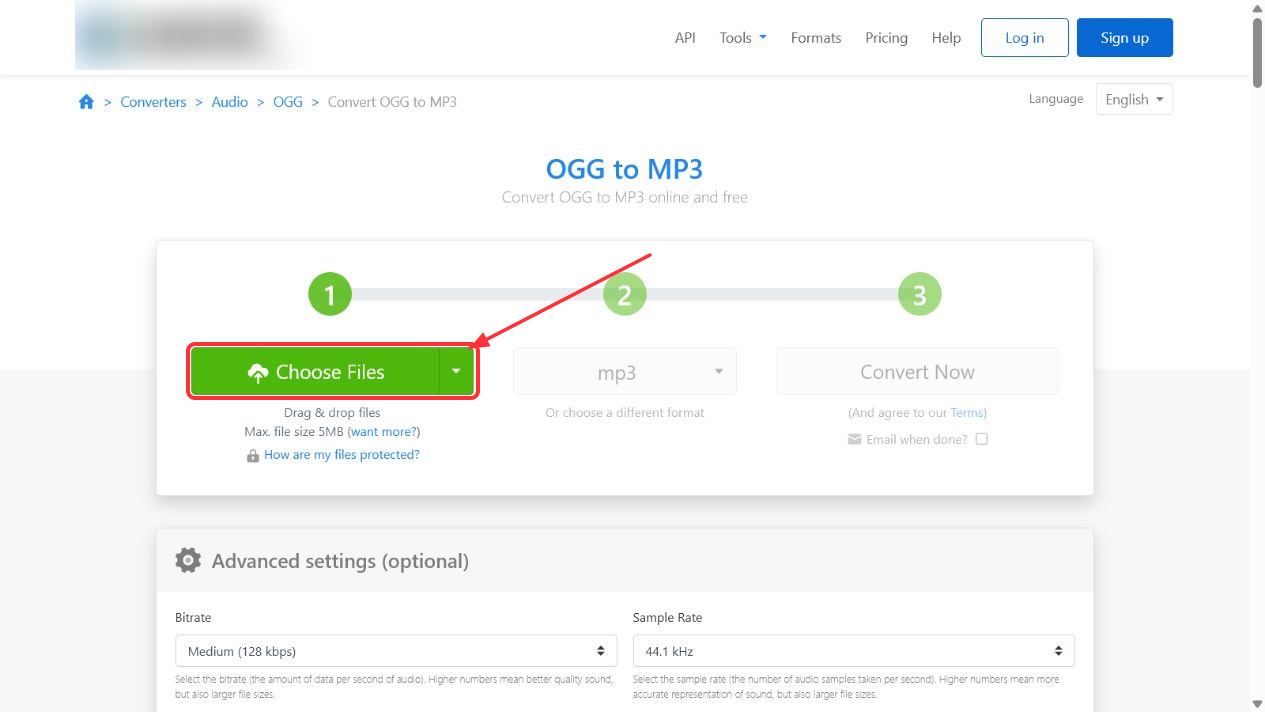Click the envelope icon by Email when done
This screenshot has width=1265, height=712.
854,439
